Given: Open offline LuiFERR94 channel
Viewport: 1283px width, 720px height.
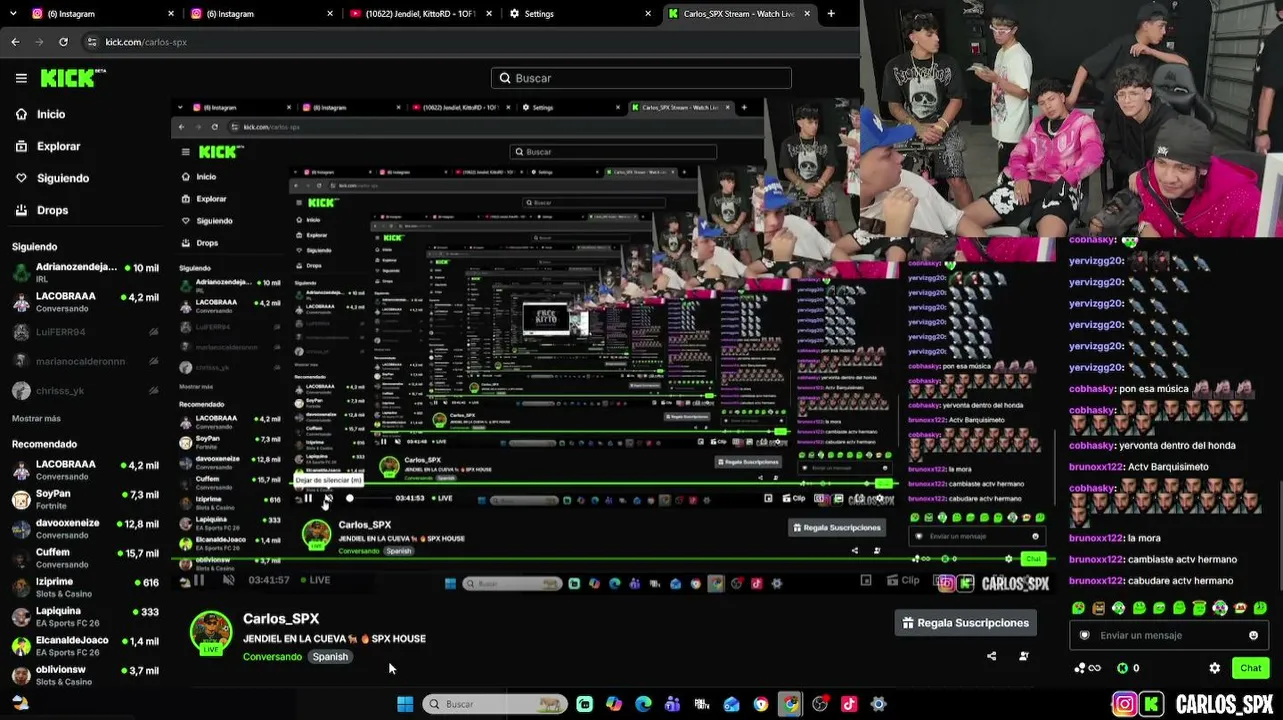Looking at the screenshot, I should (85, 332).
